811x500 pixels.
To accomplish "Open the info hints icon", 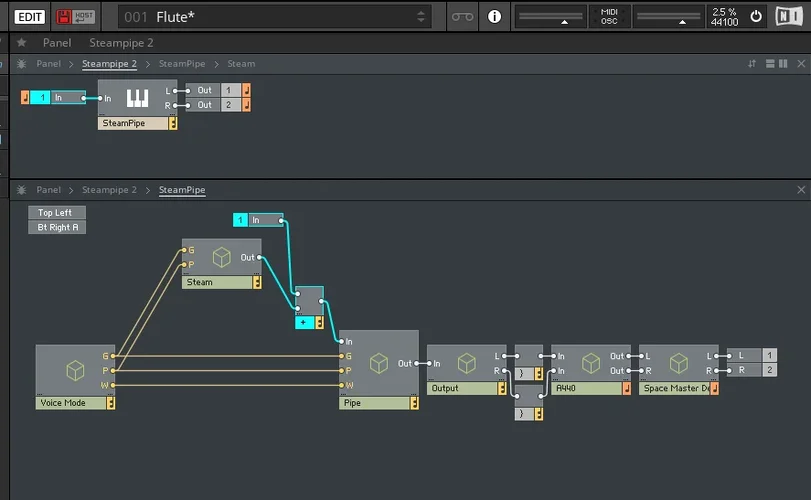I will coord(494,16).
